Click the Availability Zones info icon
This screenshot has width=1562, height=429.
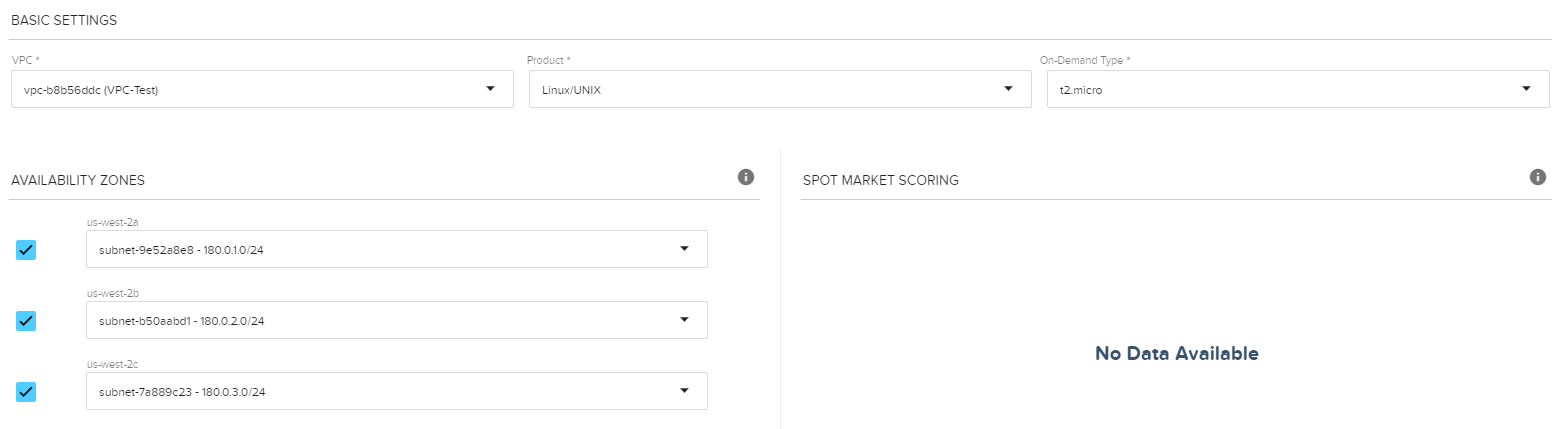pos(745,177)
